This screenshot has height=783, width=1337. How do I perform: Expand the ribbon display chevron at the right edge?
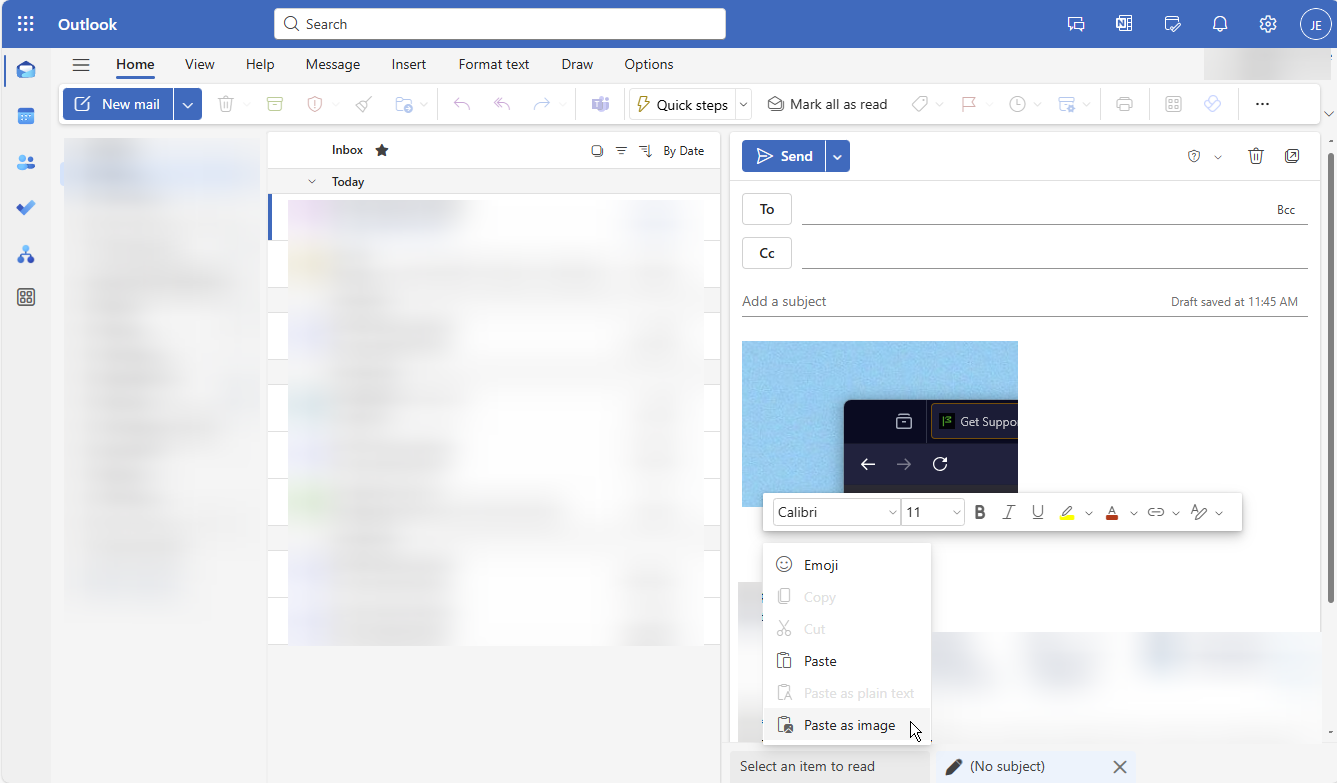click(1329, 113)
